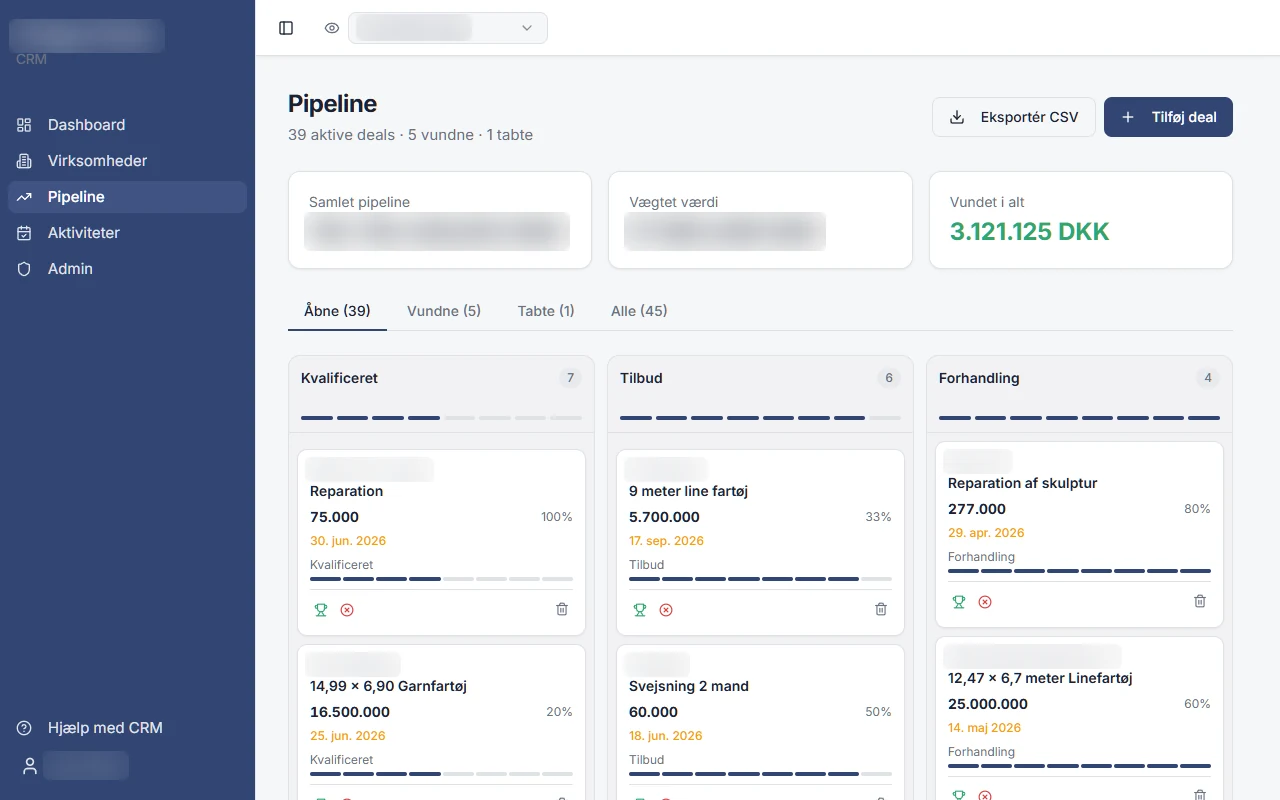Click the Dashboard grid icon
The width and height of the screenshot is (1280, 800).
(x=24, y=125)
